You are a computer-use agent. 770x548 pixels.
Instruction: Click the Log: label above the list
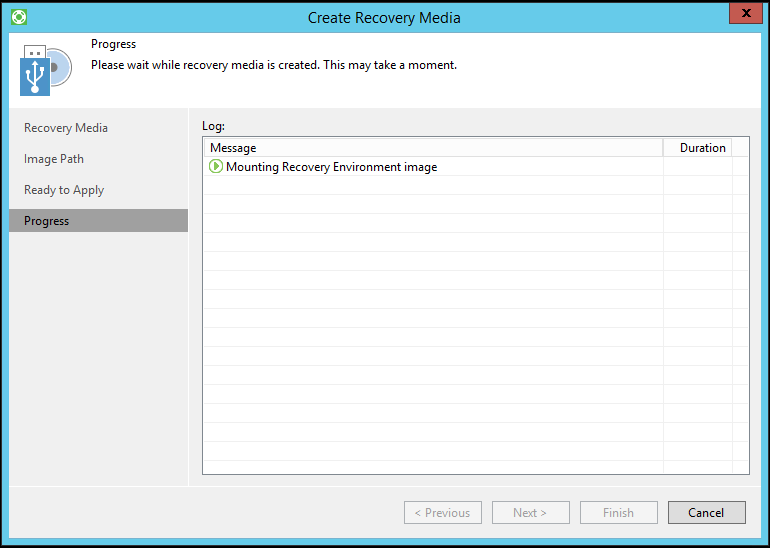coord(213,126)
